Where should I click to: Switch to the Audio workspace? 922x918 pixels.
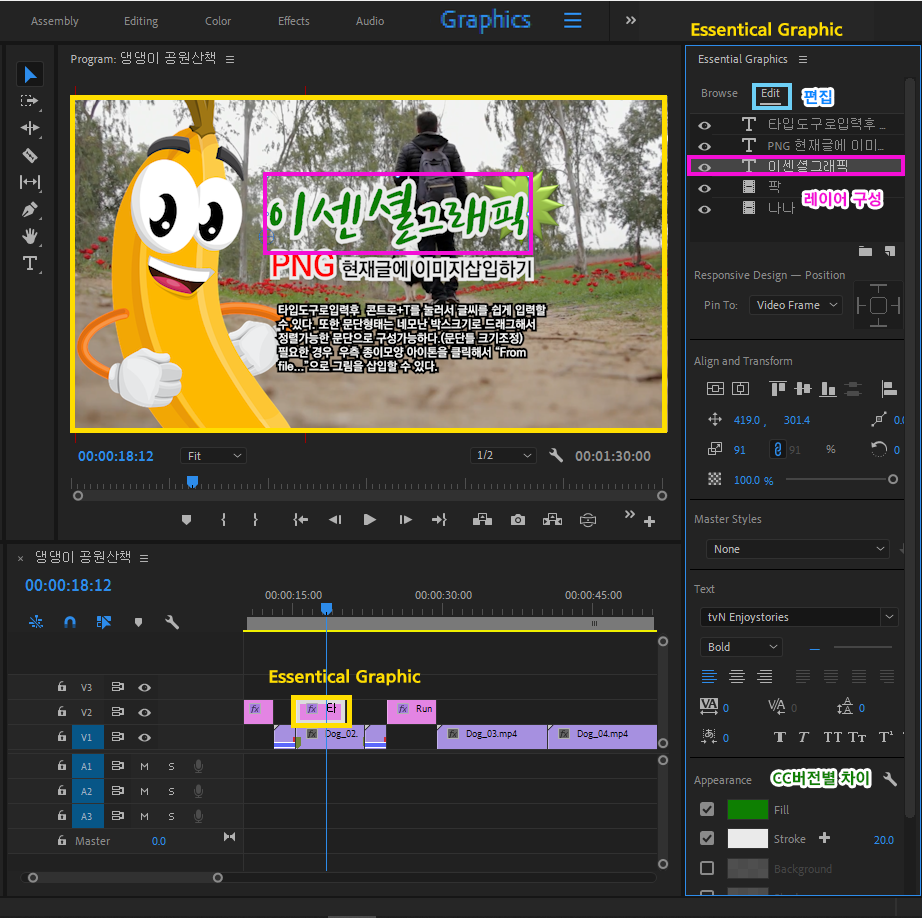coord(370,21)
